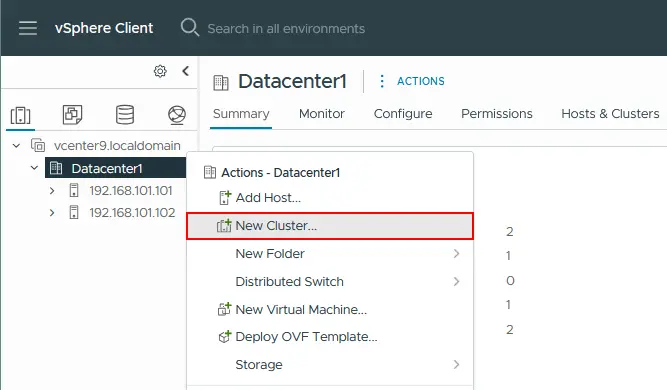Screen dimensions: 667x390
Task: Click the Deploy OVF Template icon
Action: (x=225, y=336)
